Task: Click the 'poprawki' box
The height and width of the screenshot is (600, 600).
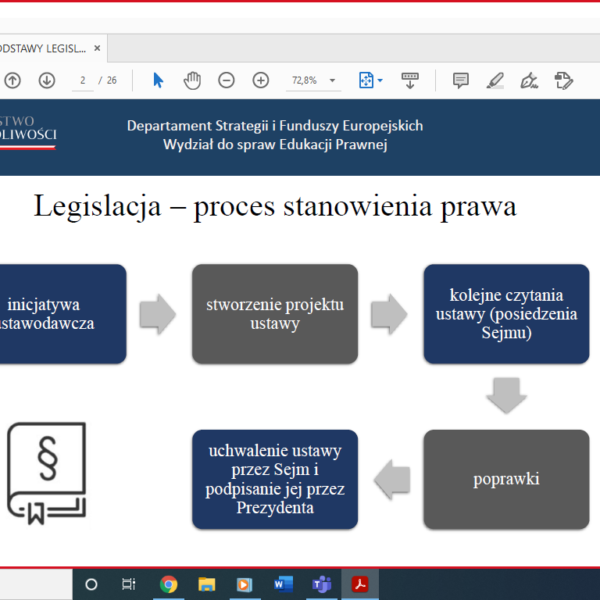Action: [506, 479]
